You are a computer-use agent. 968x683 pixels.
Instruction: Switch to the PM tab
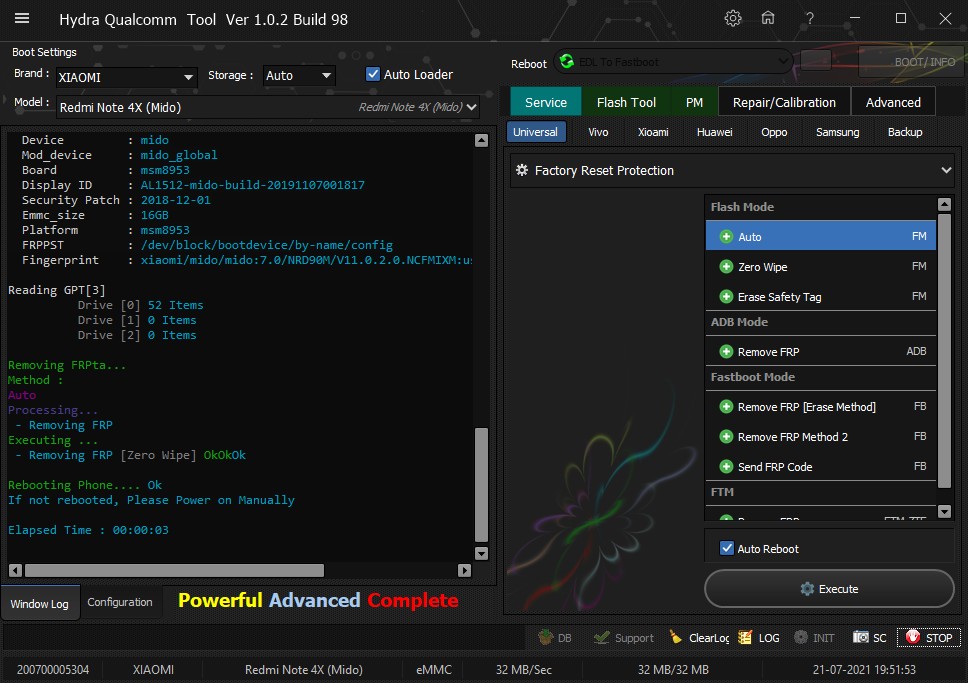[694, 103]
